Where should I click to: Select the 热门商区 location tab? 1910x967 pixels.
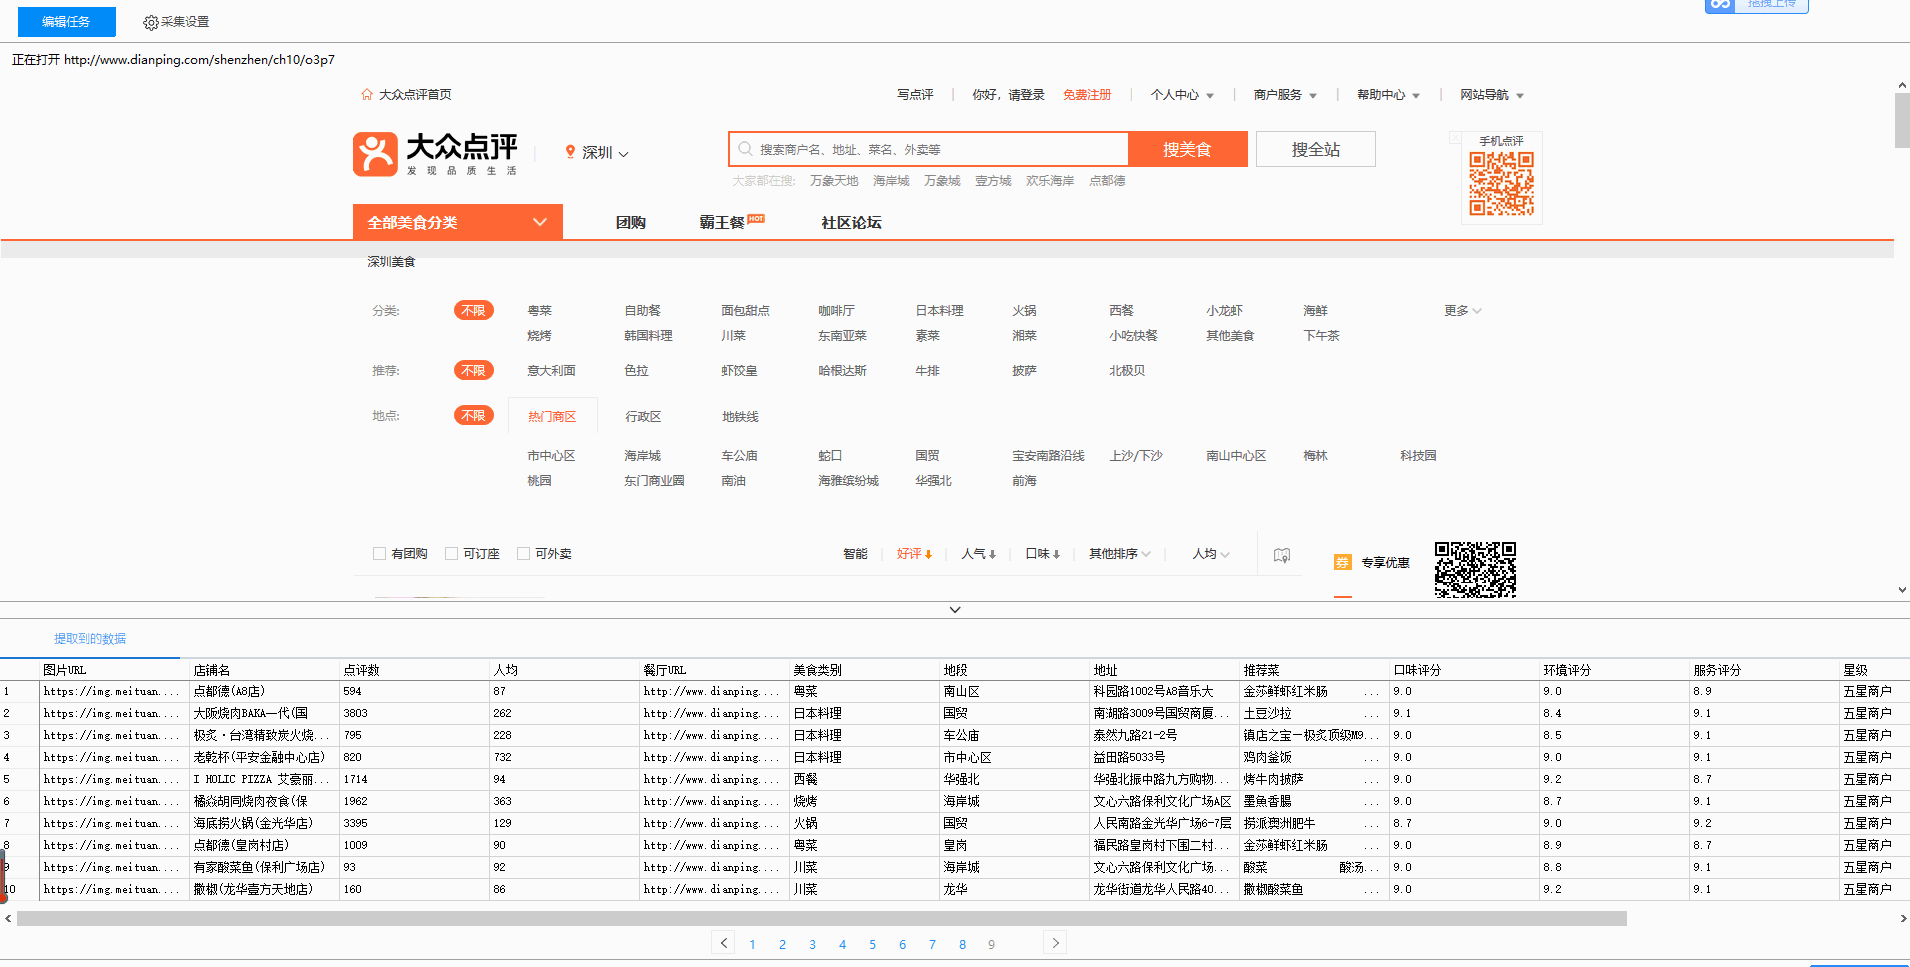point(552,417)
